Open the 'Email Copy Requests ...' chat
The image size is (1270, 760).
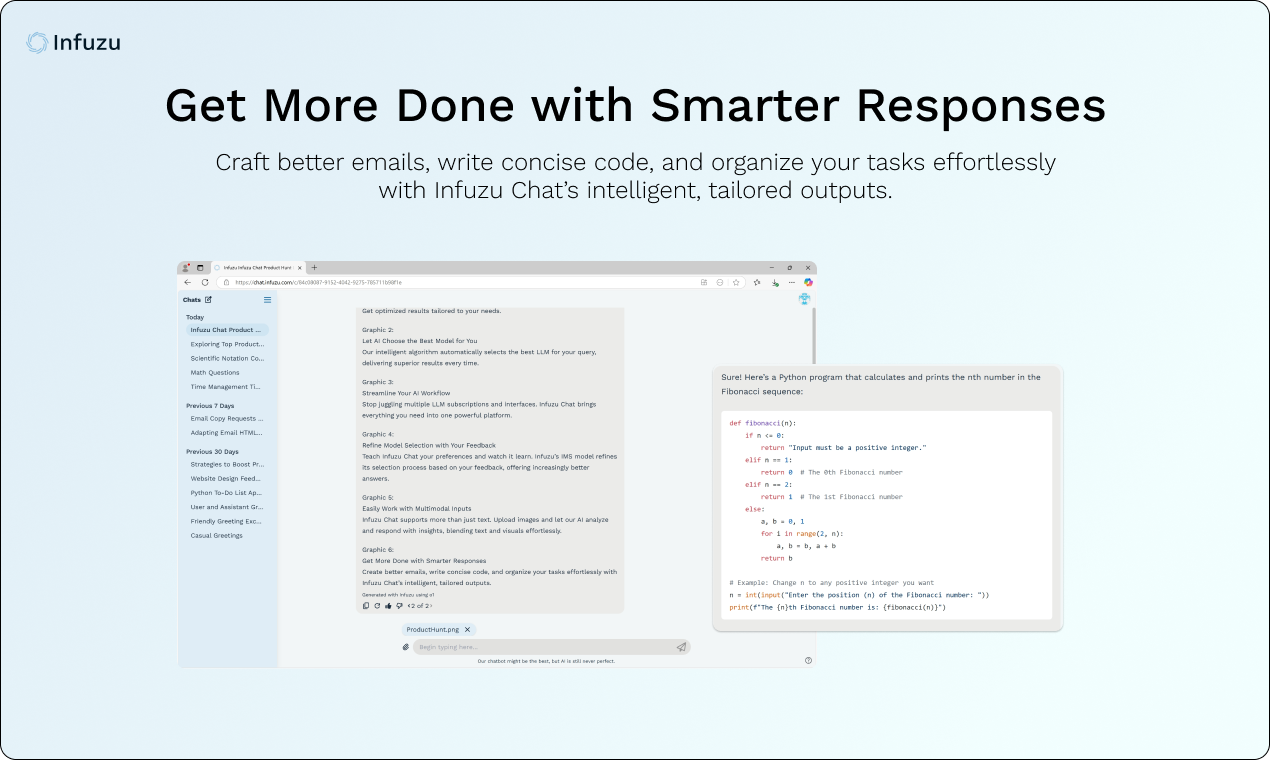click(227, 419)
